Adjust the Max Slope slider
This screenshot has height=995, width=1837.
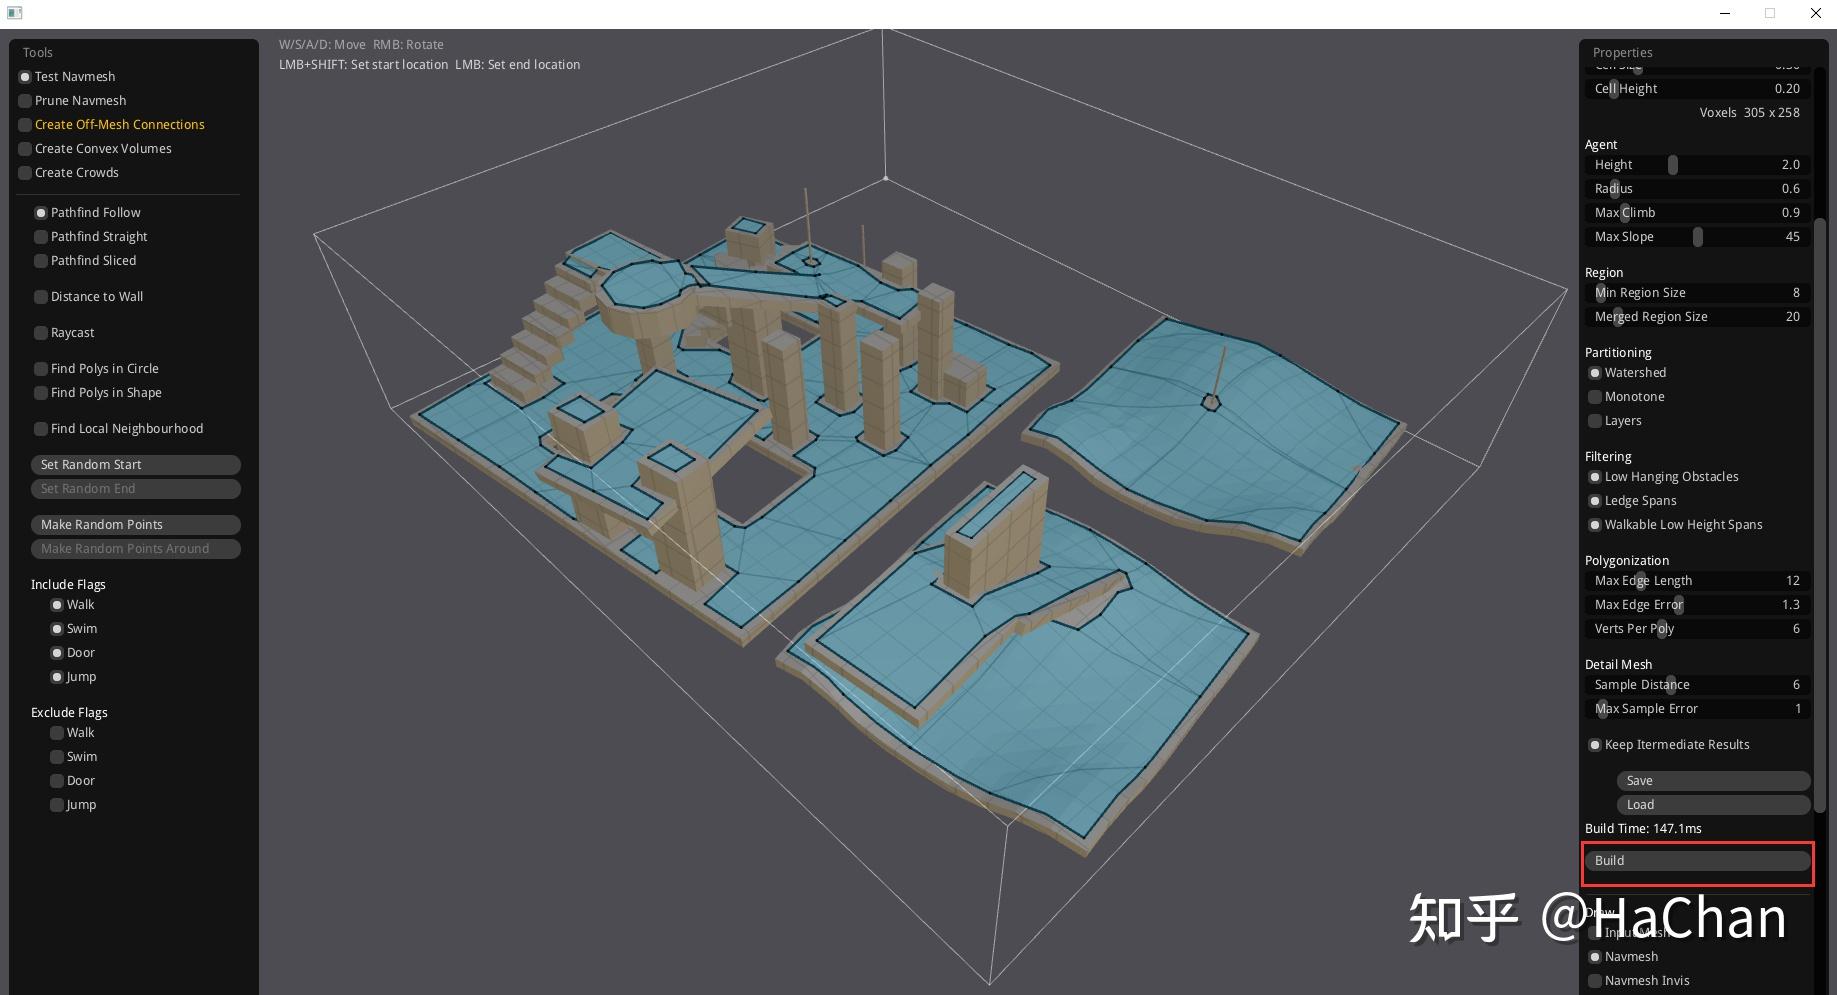pyautogui.click(x=1697, y=237)
